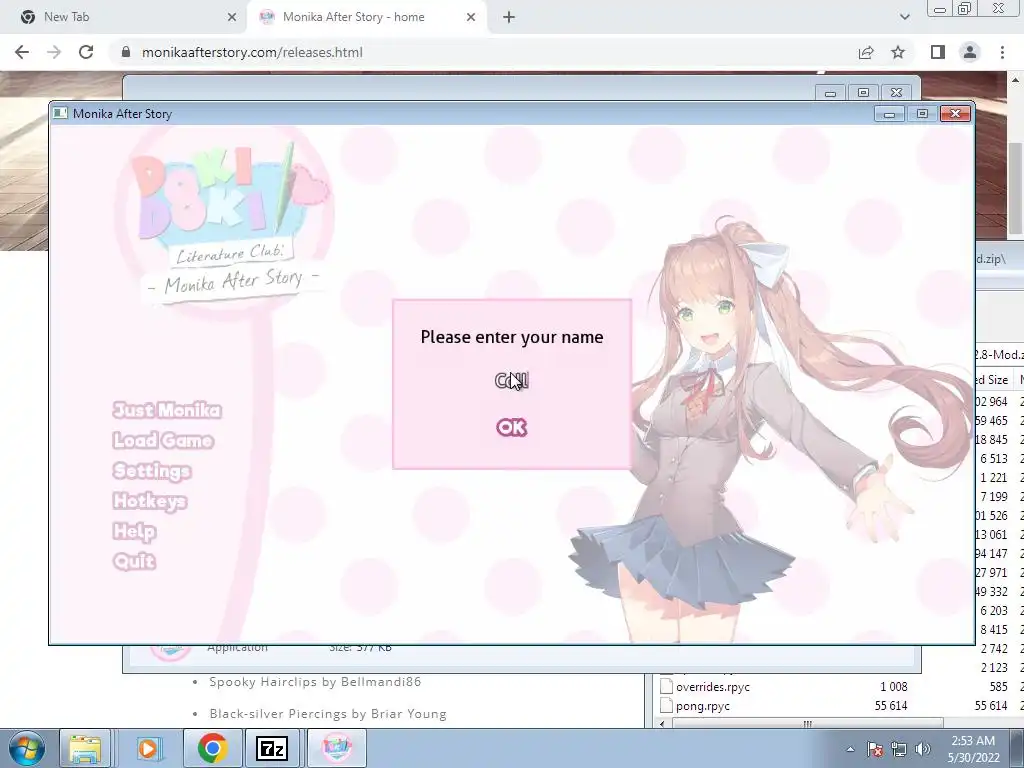1024x768 pixels.
Task: Maximize the Monika After Story game window
Action: (x=922, y=114)
